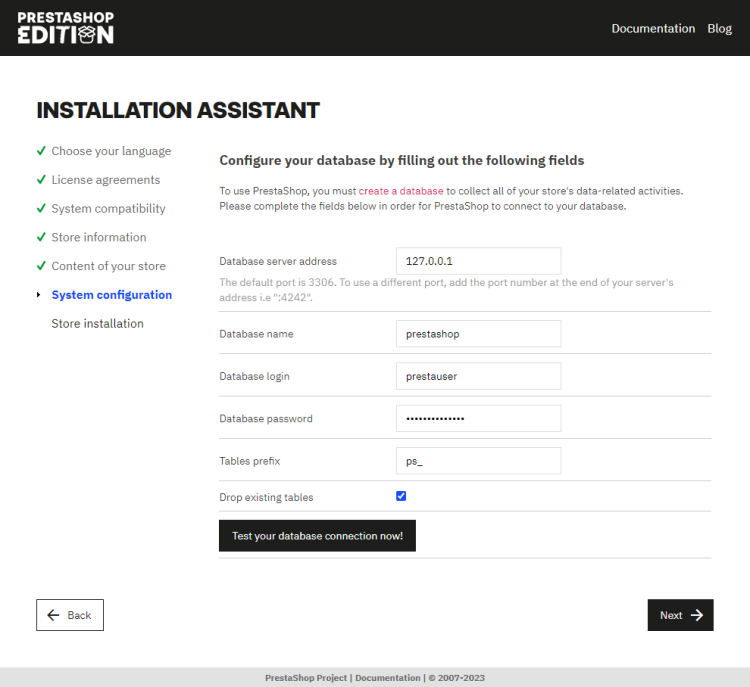
Task: Click checkmark next to Content of your store
Action: pyautogui.click(x=42, y=266)
